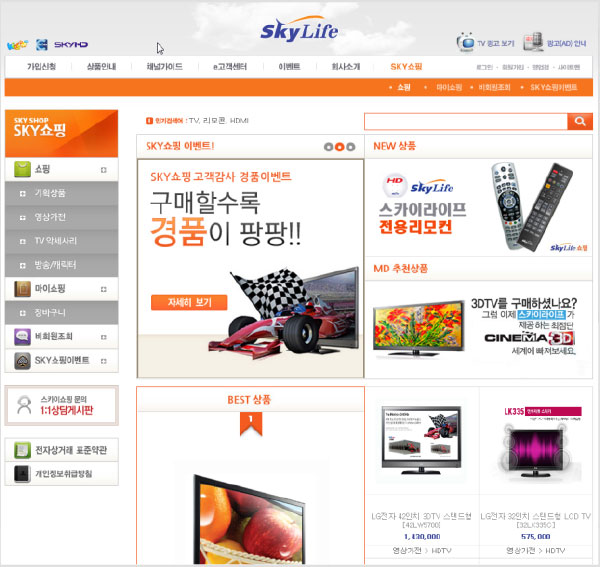
Task: Expand the SKY쇼핑이벤트 sidebar section toggle
Action: tap(103, 361)
